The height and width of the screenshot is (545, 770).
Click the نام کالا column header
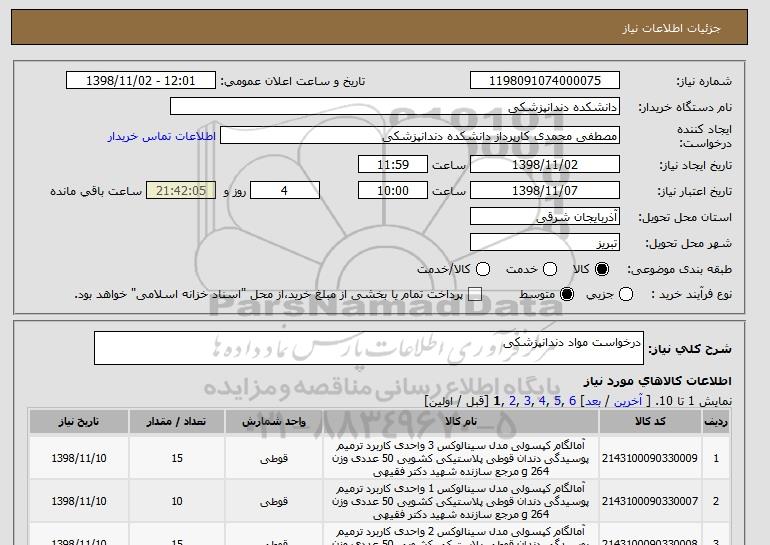click(x=461, y=422)
